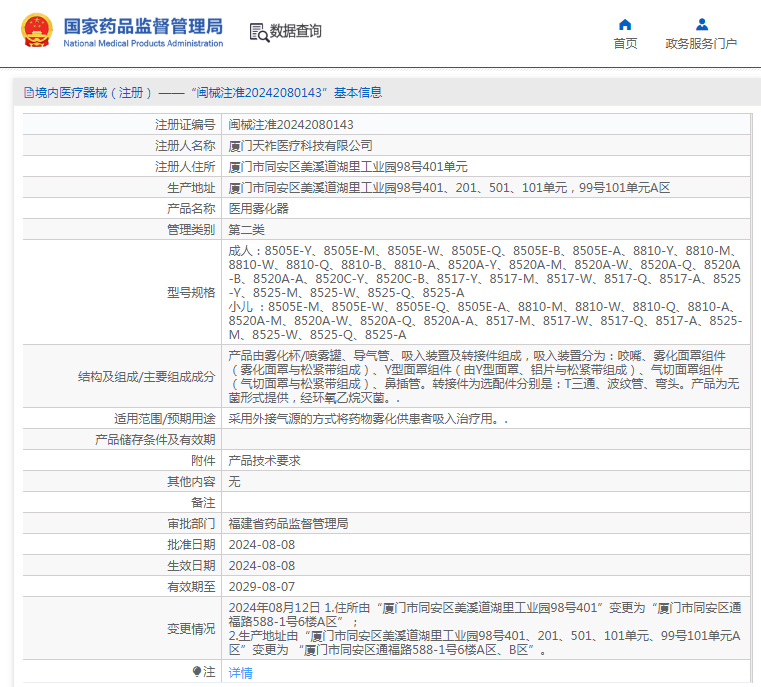Click 产品技术要求 attachment text

pos(265,460)
